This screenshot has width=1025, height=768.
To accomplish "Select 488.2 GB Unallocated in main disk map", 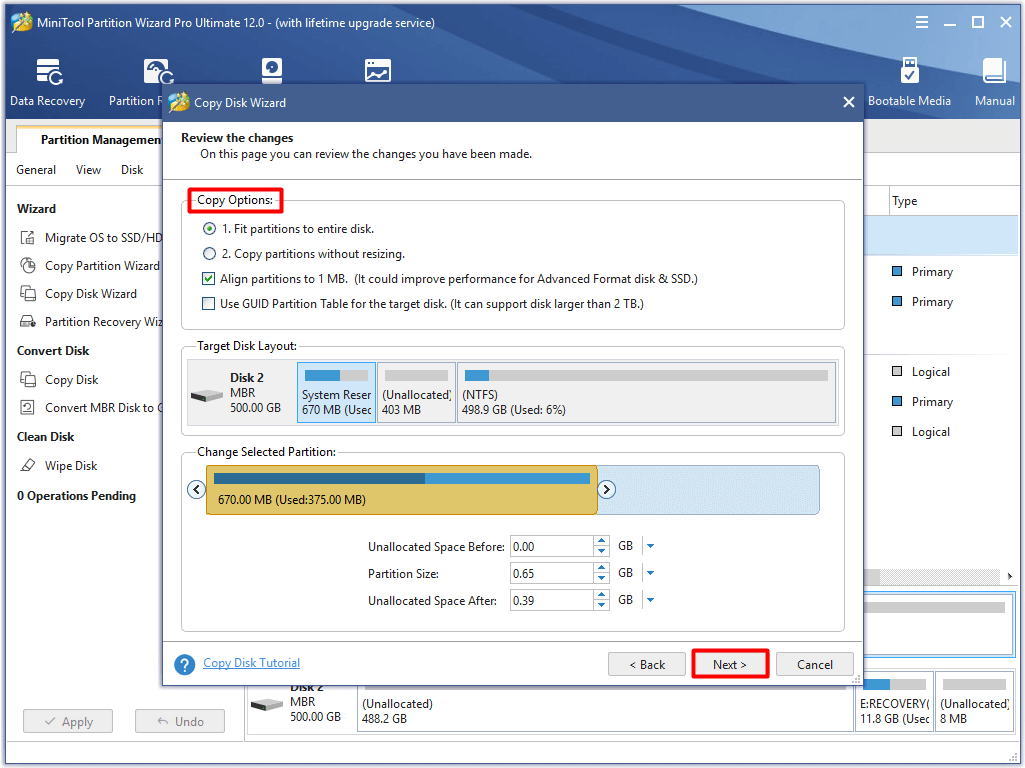I will 605,709.
